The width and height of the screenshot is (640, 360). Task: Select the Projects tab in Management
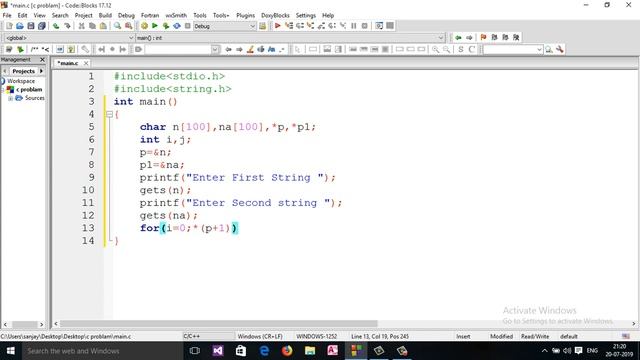point(24,71)
